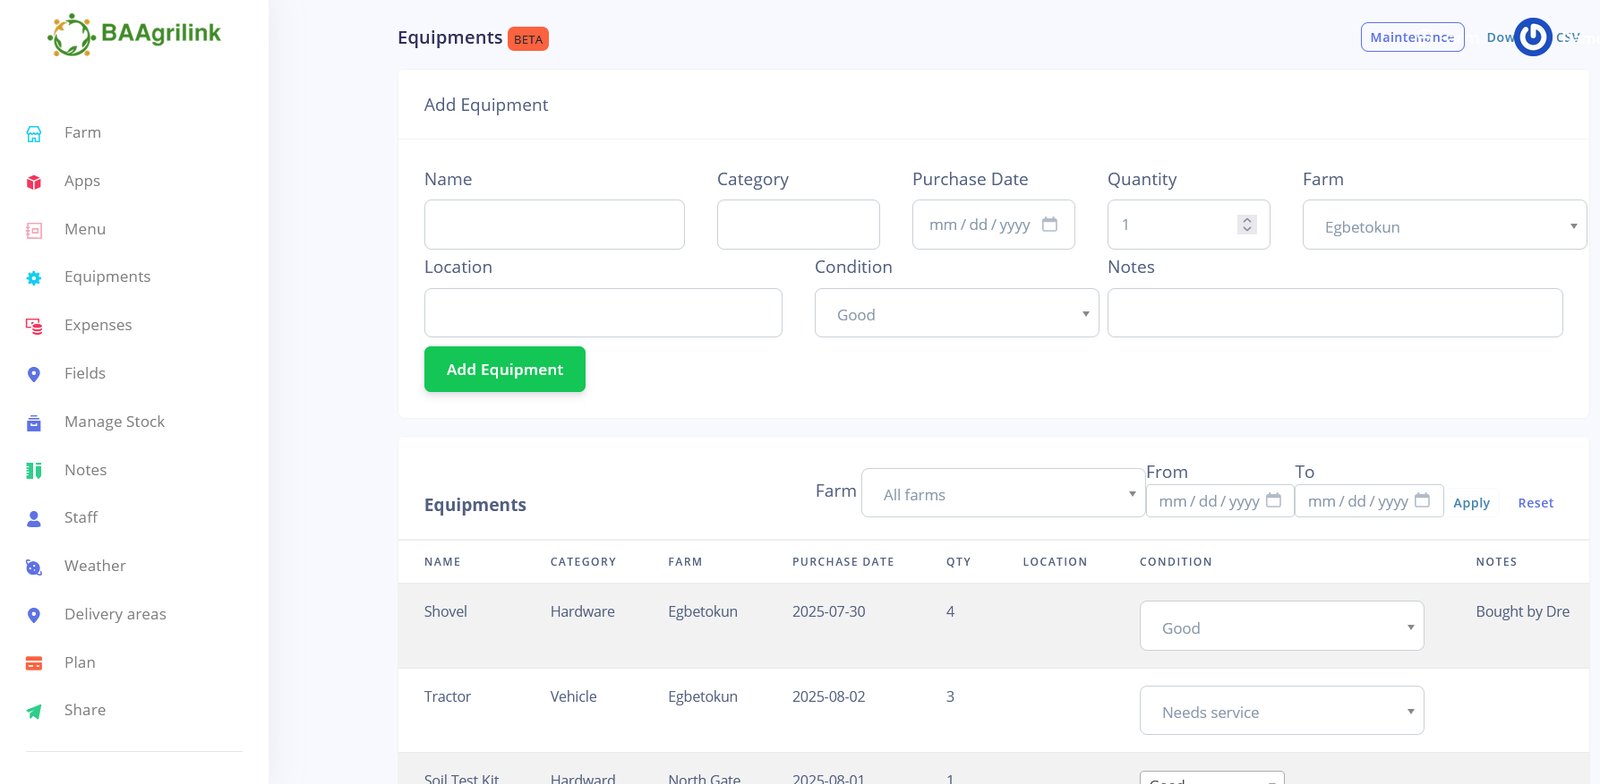Adjust the Quantity stepper arrows
The width and height of the screenshot is (1600, 784).
1246,225
